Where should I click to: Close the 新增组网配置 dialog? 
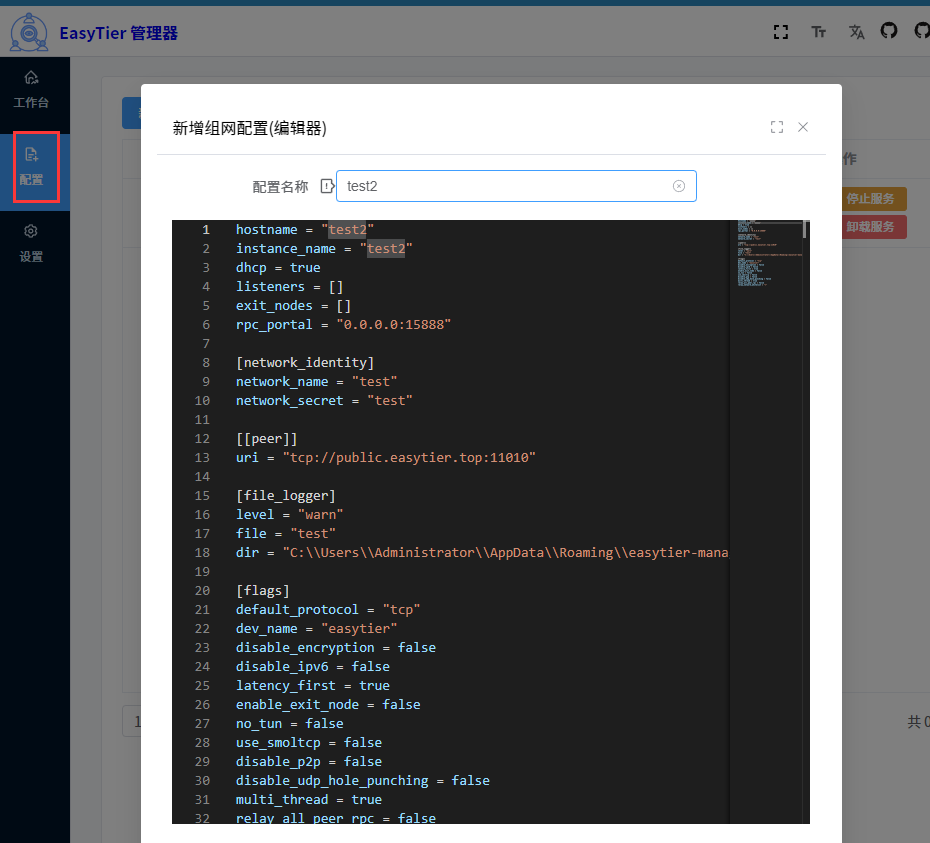pos(803,127)
